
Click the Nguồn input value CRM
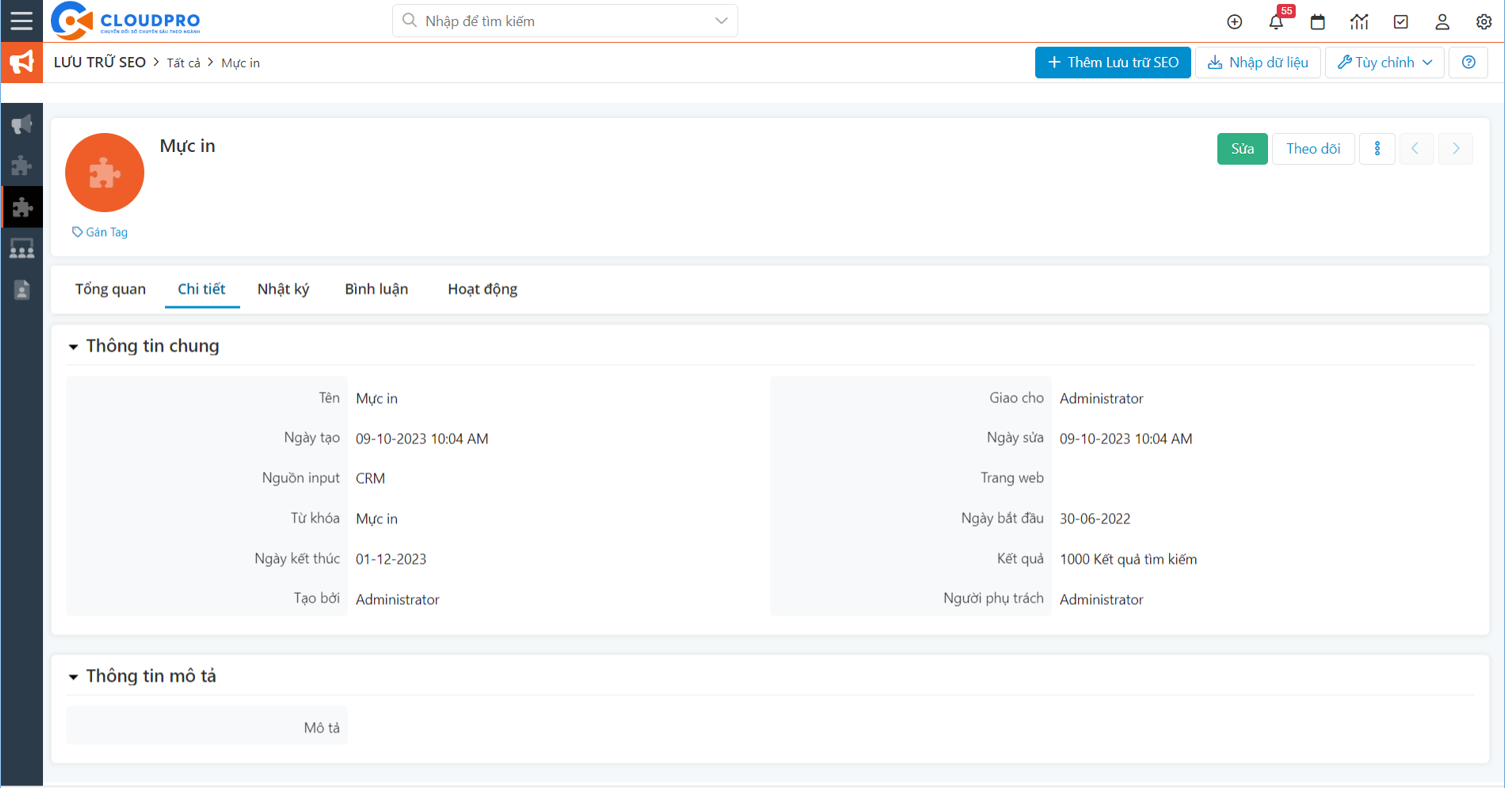click(370, 478)
